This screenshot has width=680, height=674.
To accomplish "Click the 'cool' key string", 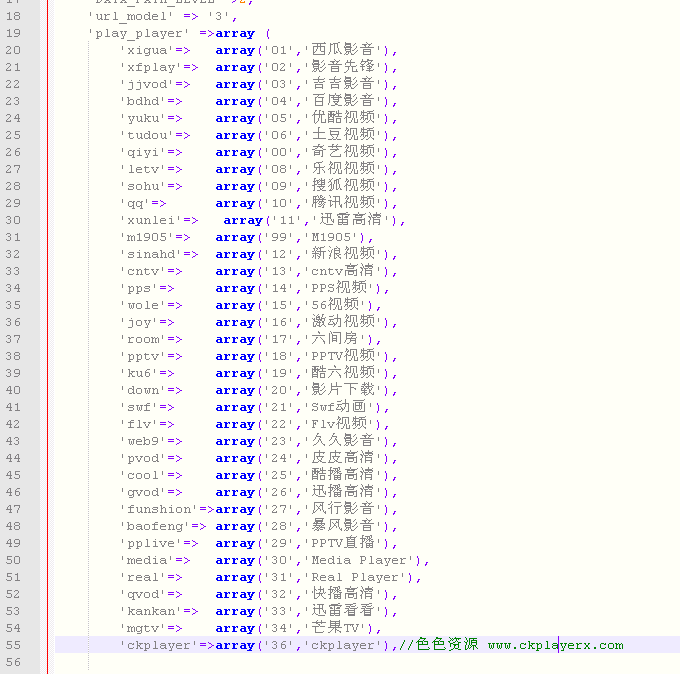I will pyautogui.click(x=143, y=475).
